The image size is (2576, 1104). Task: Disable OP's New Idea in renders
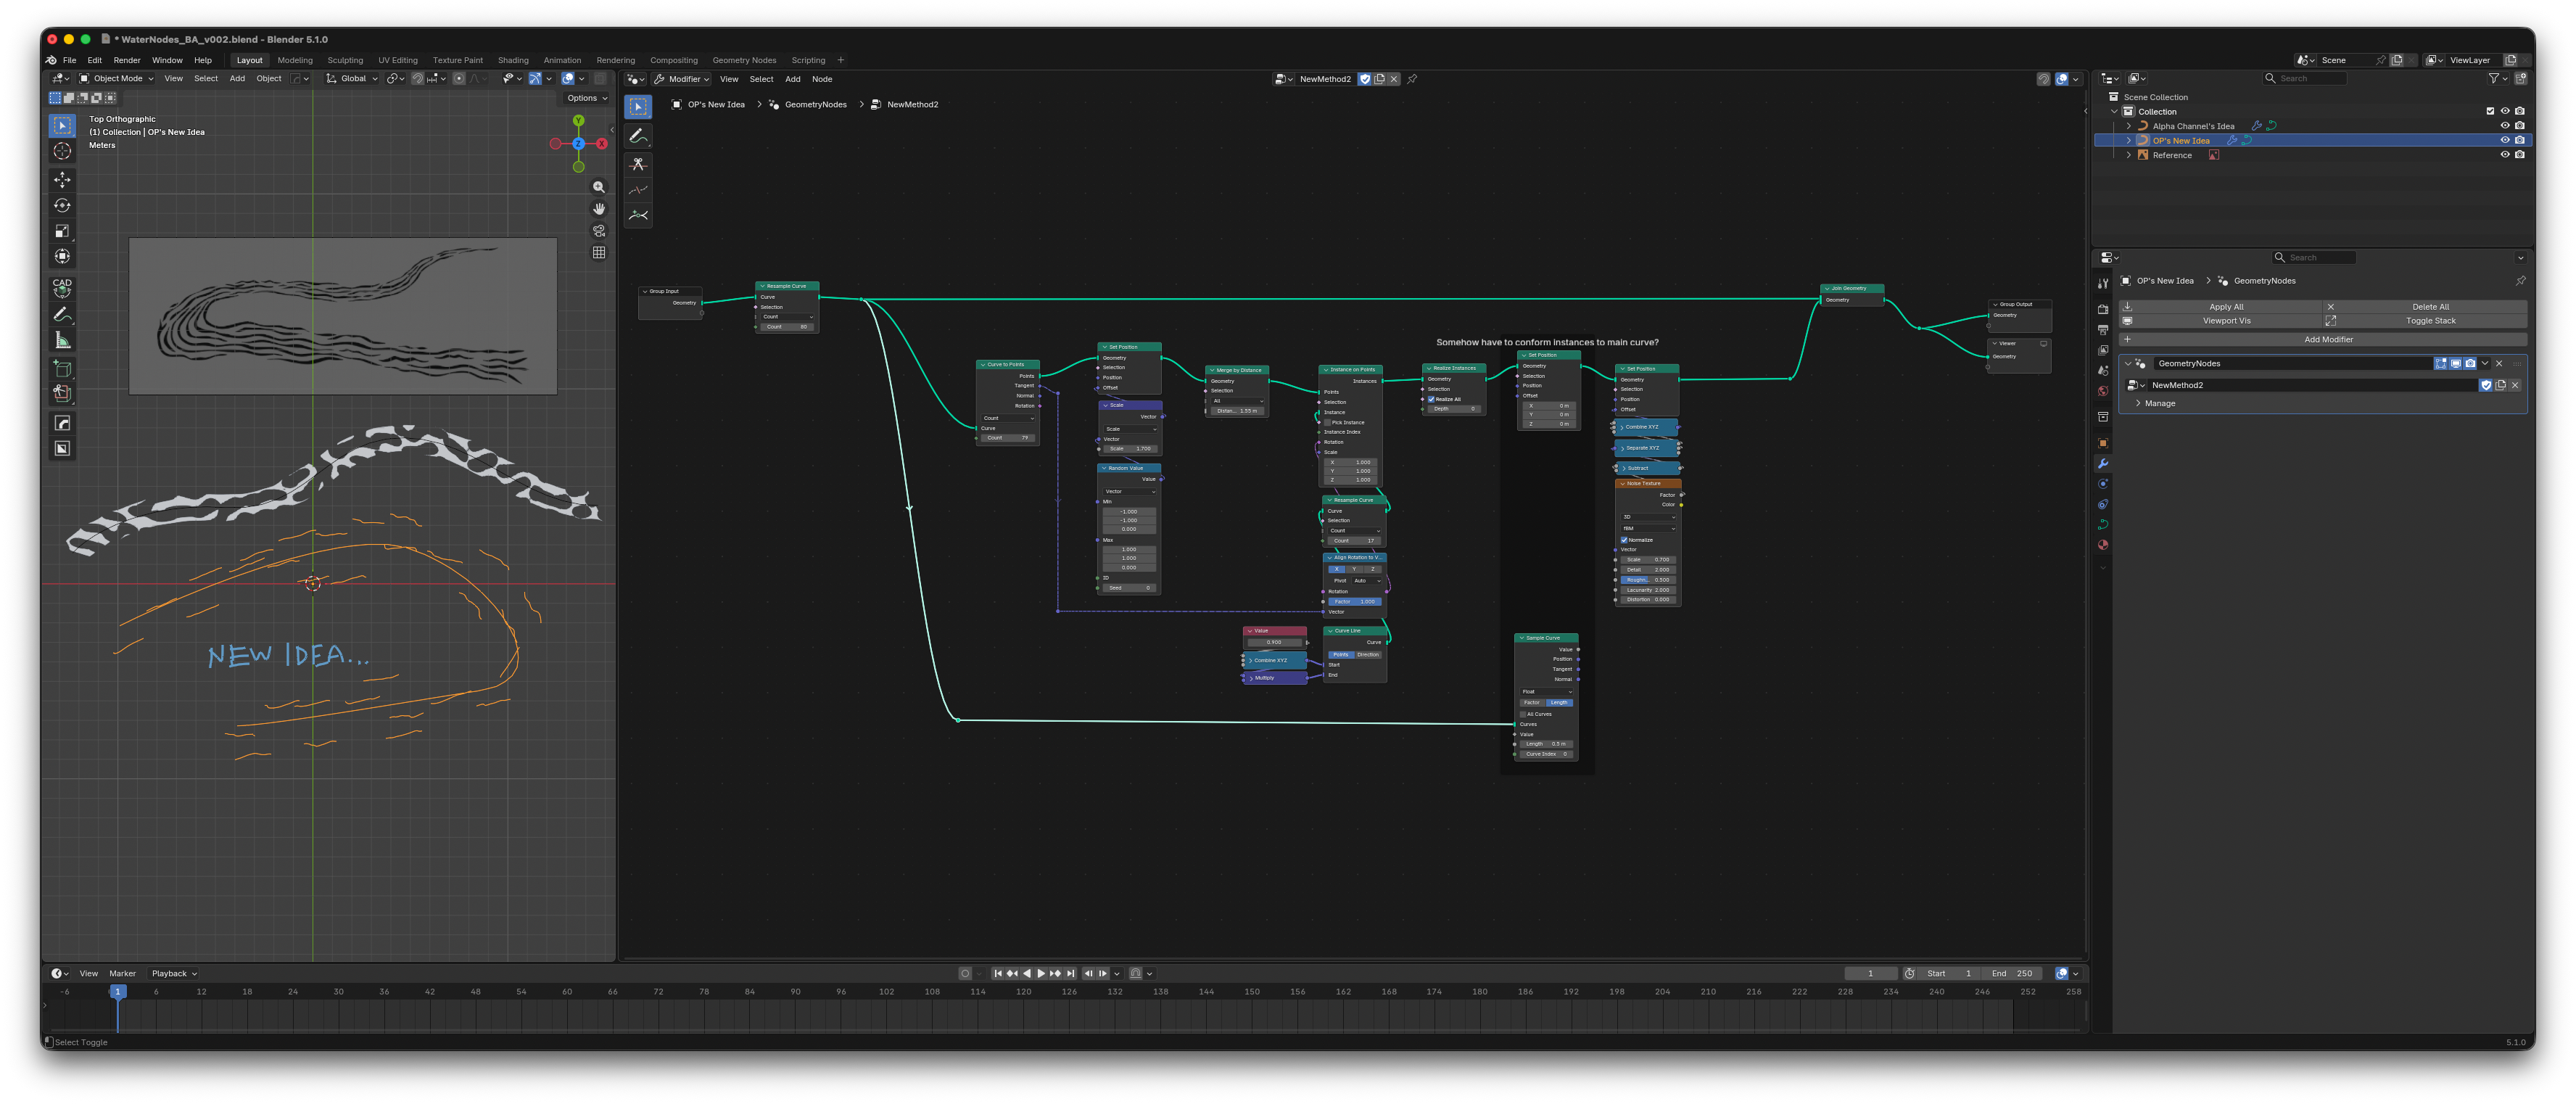[x=2520, y=140]
